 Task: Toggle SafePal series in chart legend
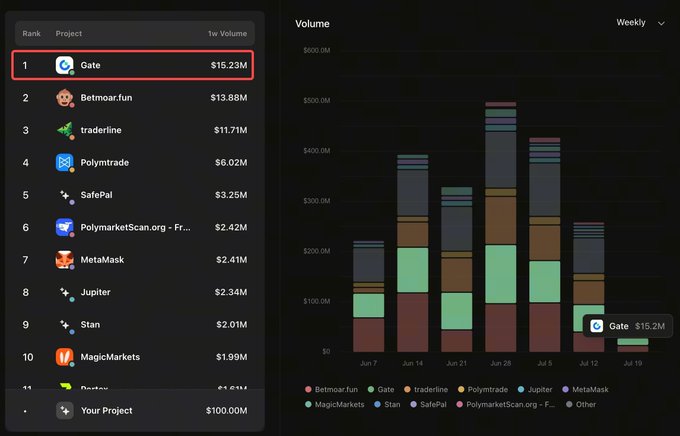pyautogui.click(x=428, y=404)
